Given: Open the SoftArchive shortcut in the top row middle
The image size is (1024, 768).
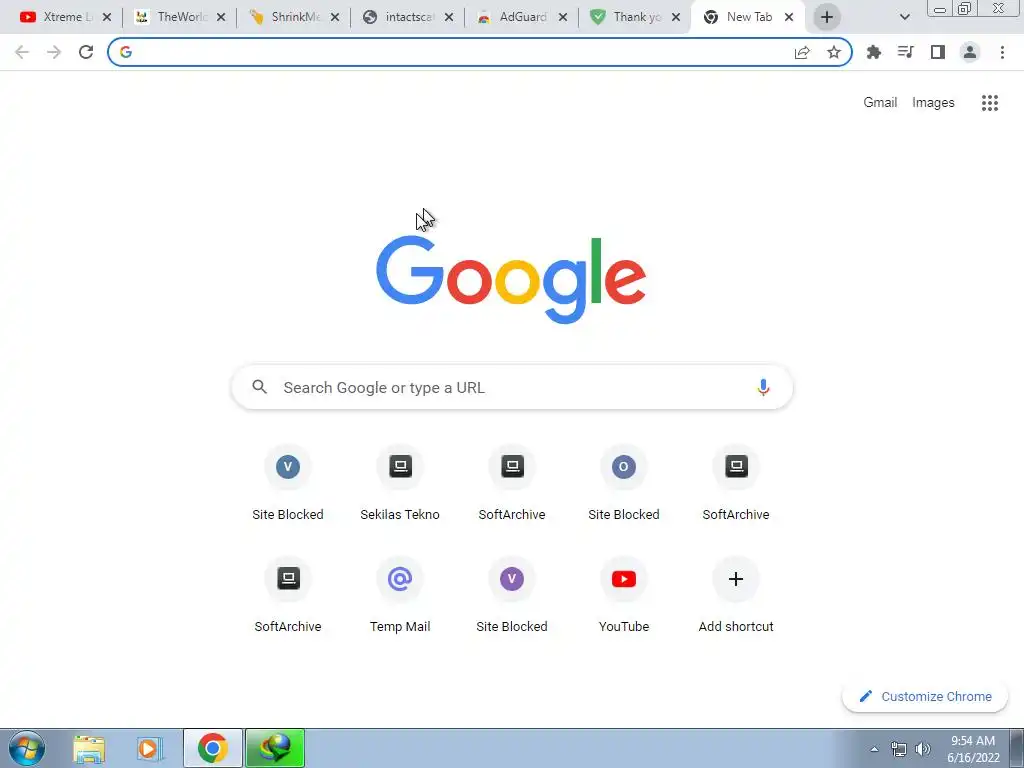Looking at the screenshot, I should 512,483.
